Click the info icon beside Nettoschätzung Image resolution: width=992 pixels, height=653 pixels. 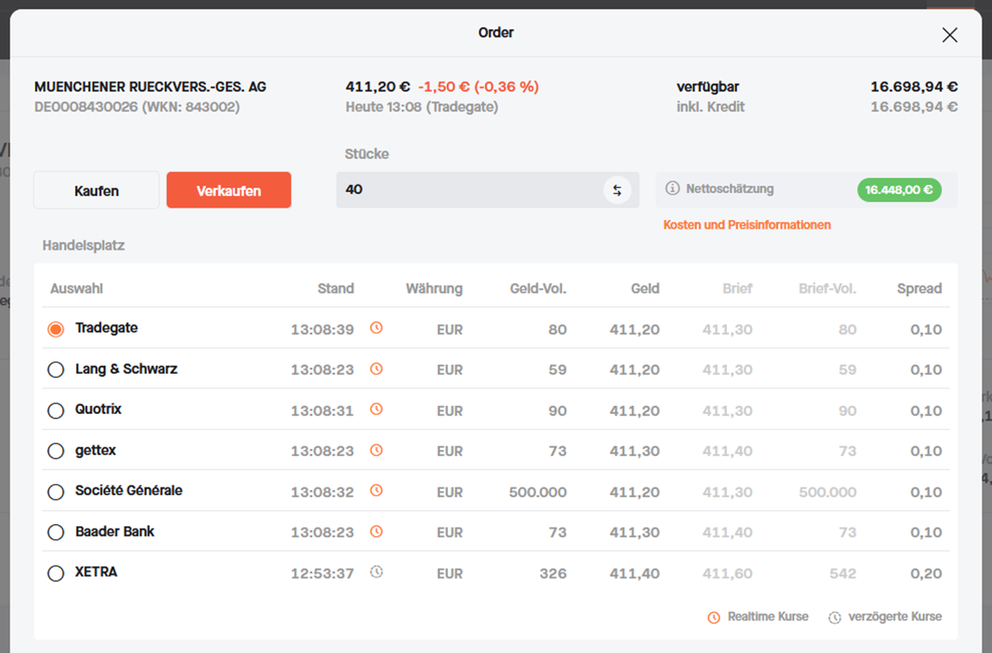pos(672,189)
